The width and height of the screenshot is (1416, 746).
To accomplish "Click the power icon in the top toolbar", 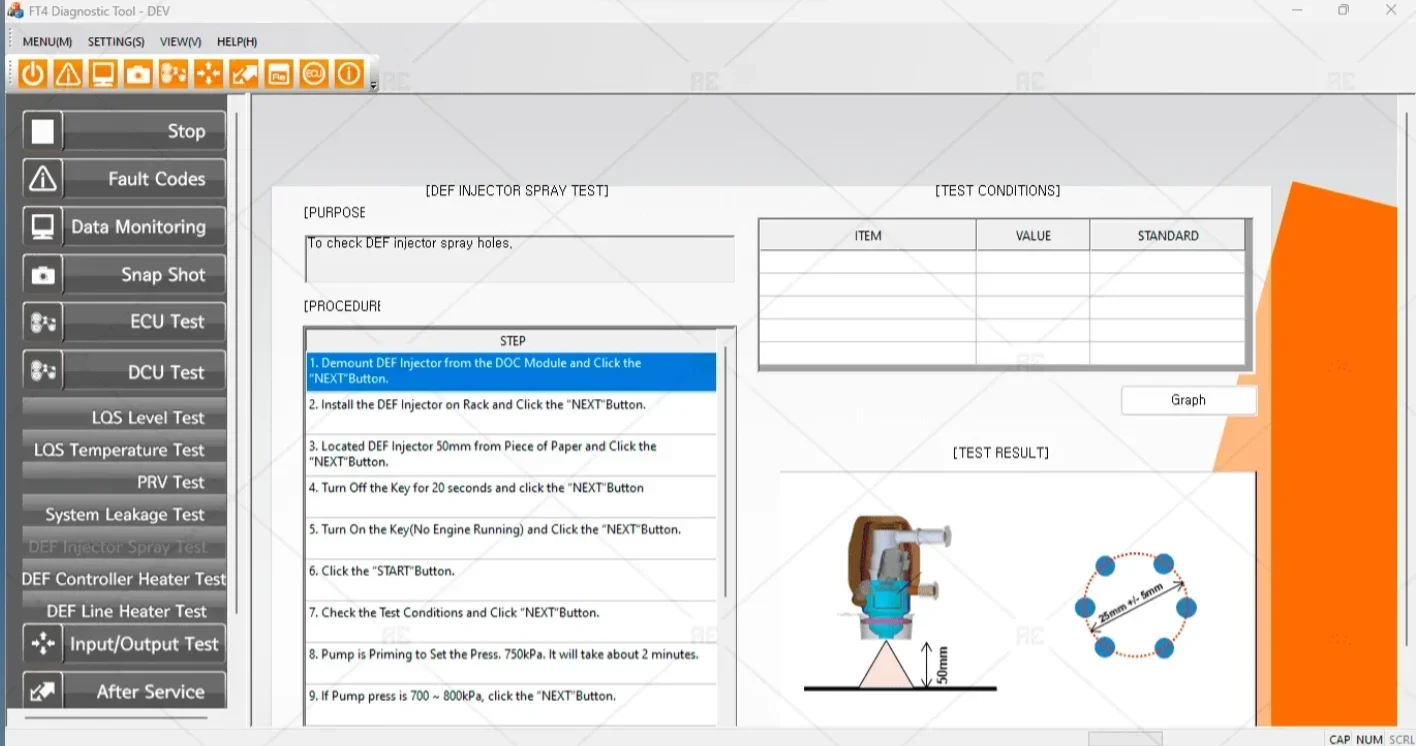I will [x=33, y=73].
